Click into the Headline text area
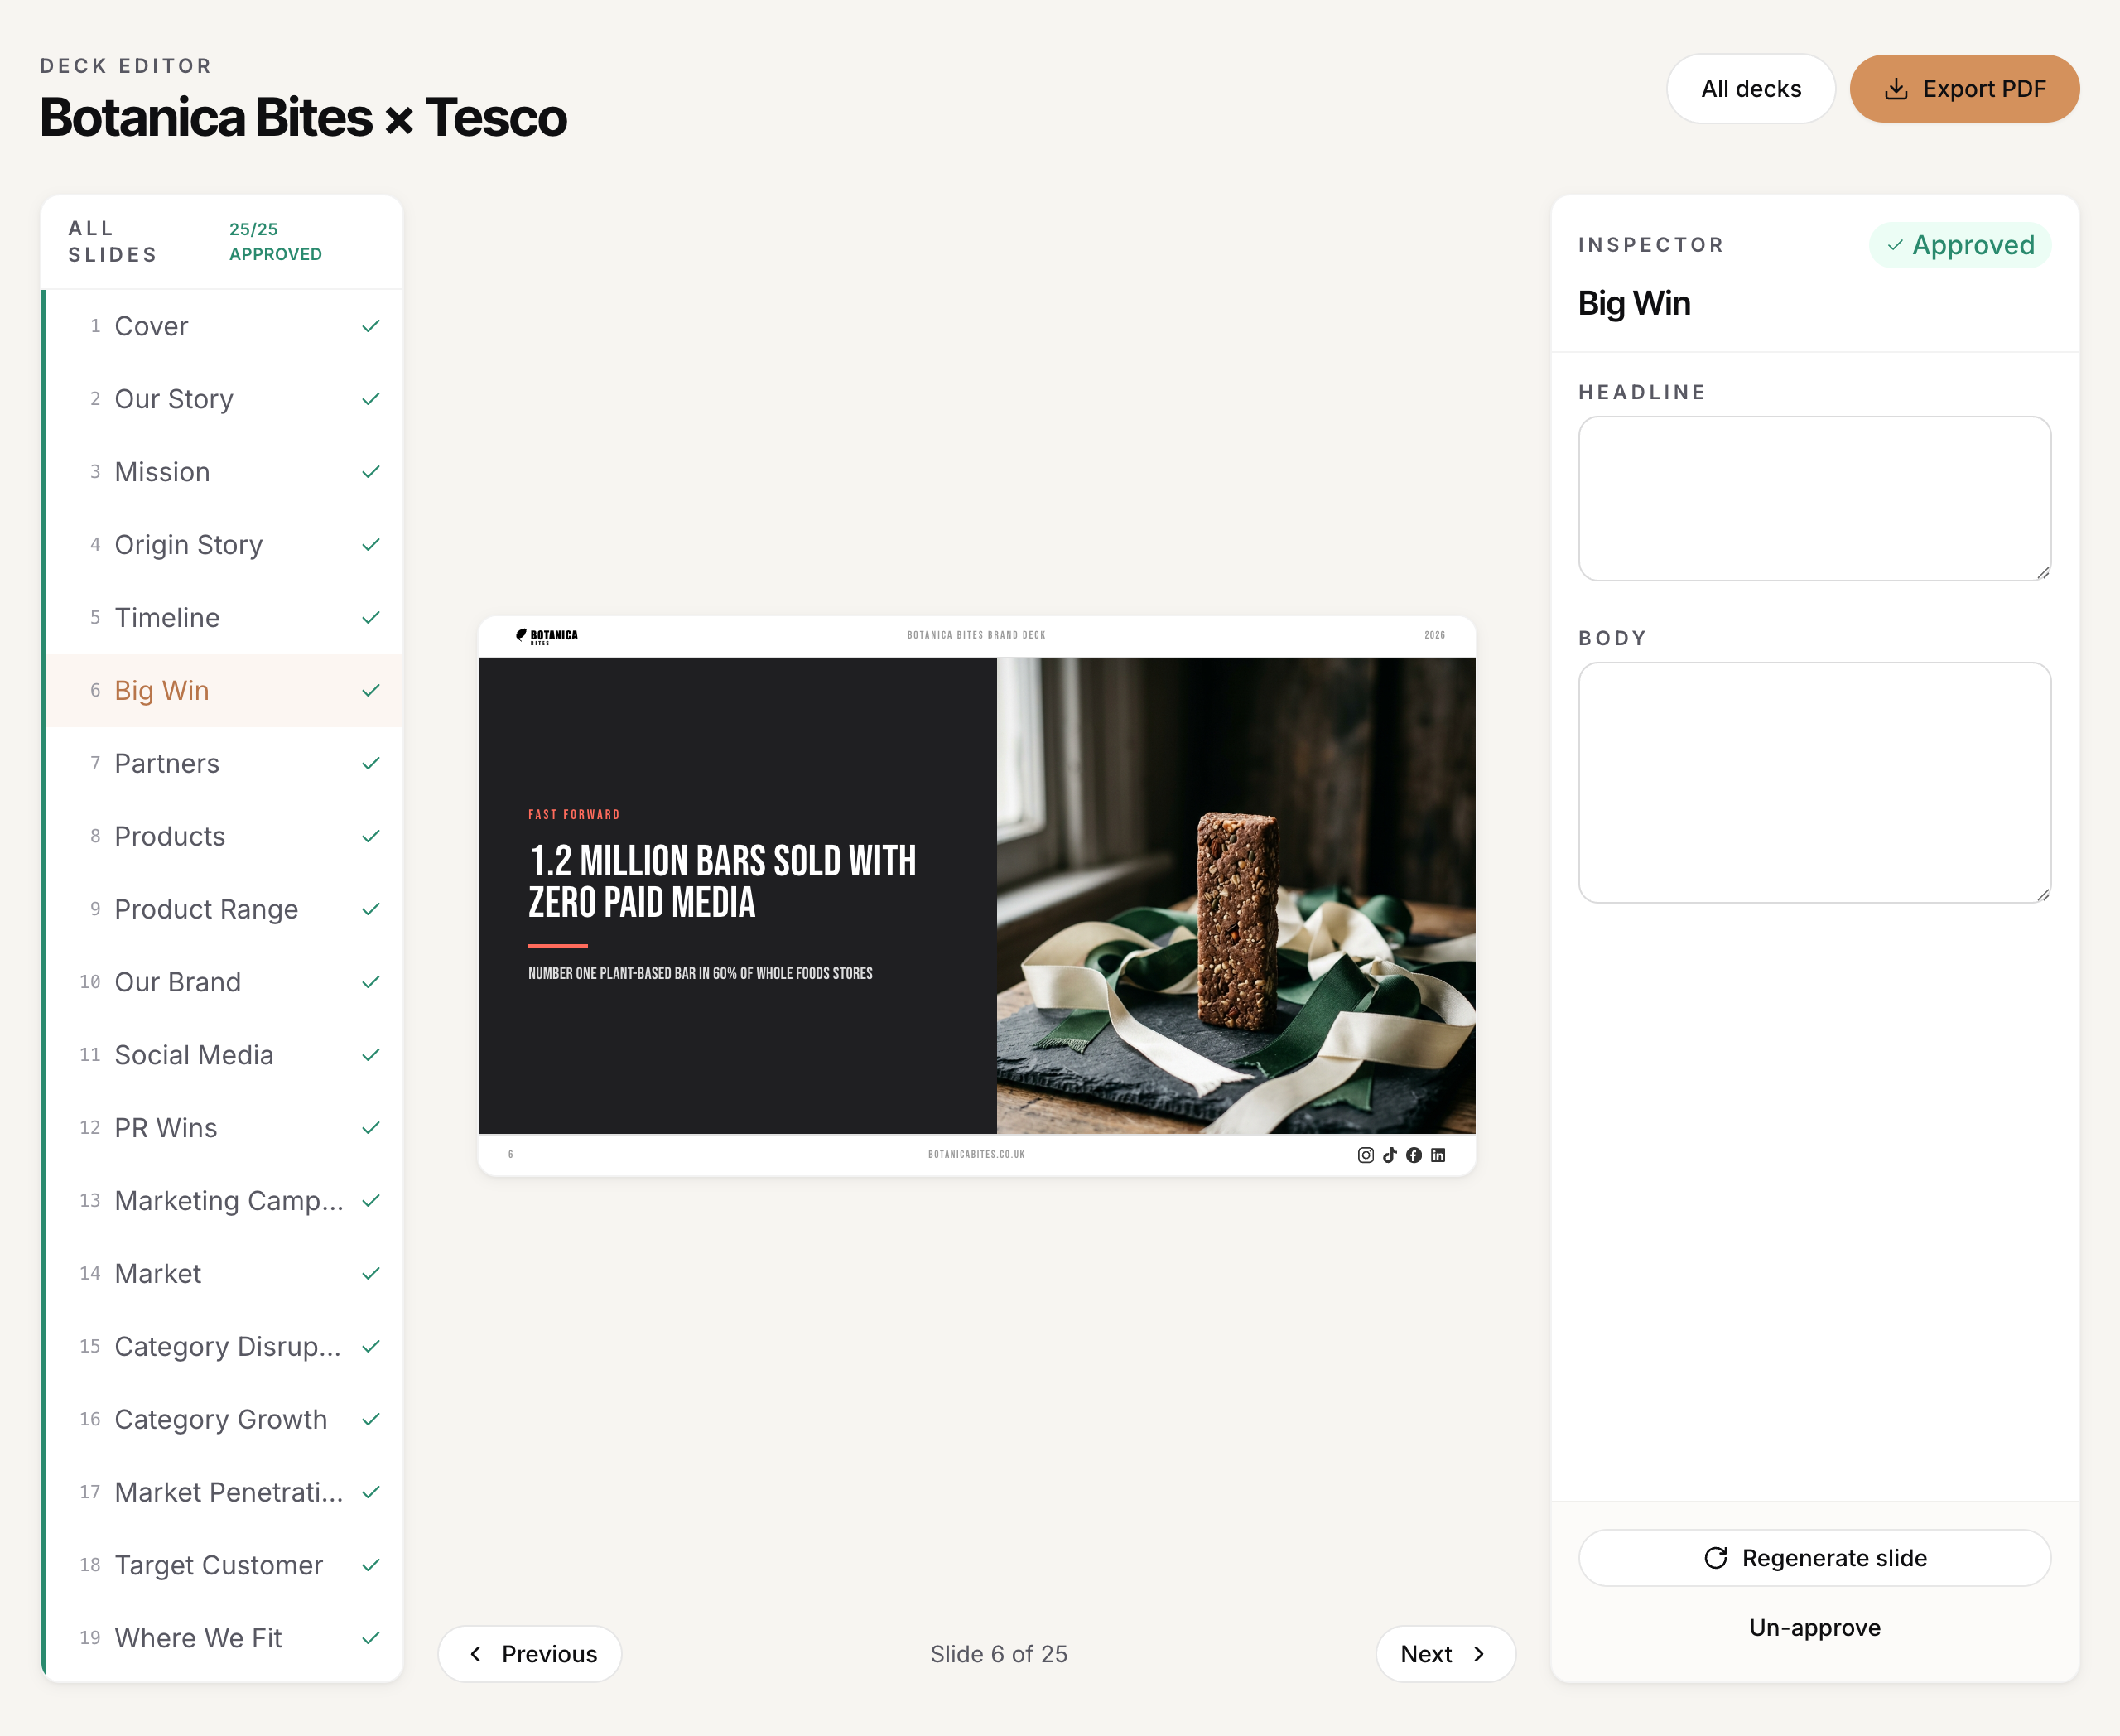Screen dimensions: 2120x1736 1814,499
